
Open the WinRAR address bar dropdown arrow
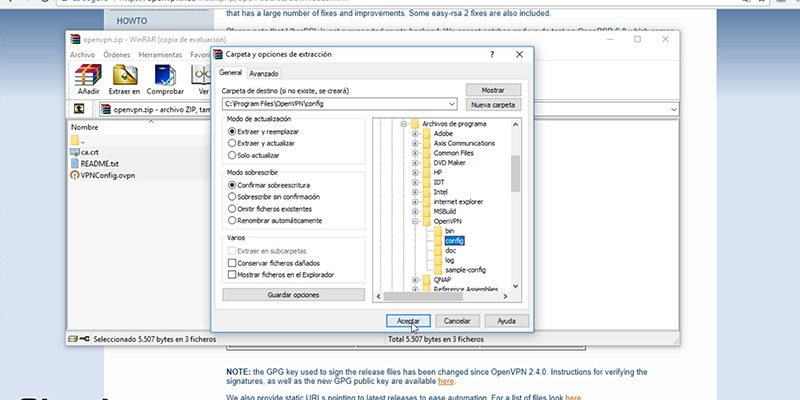point(673,109)
